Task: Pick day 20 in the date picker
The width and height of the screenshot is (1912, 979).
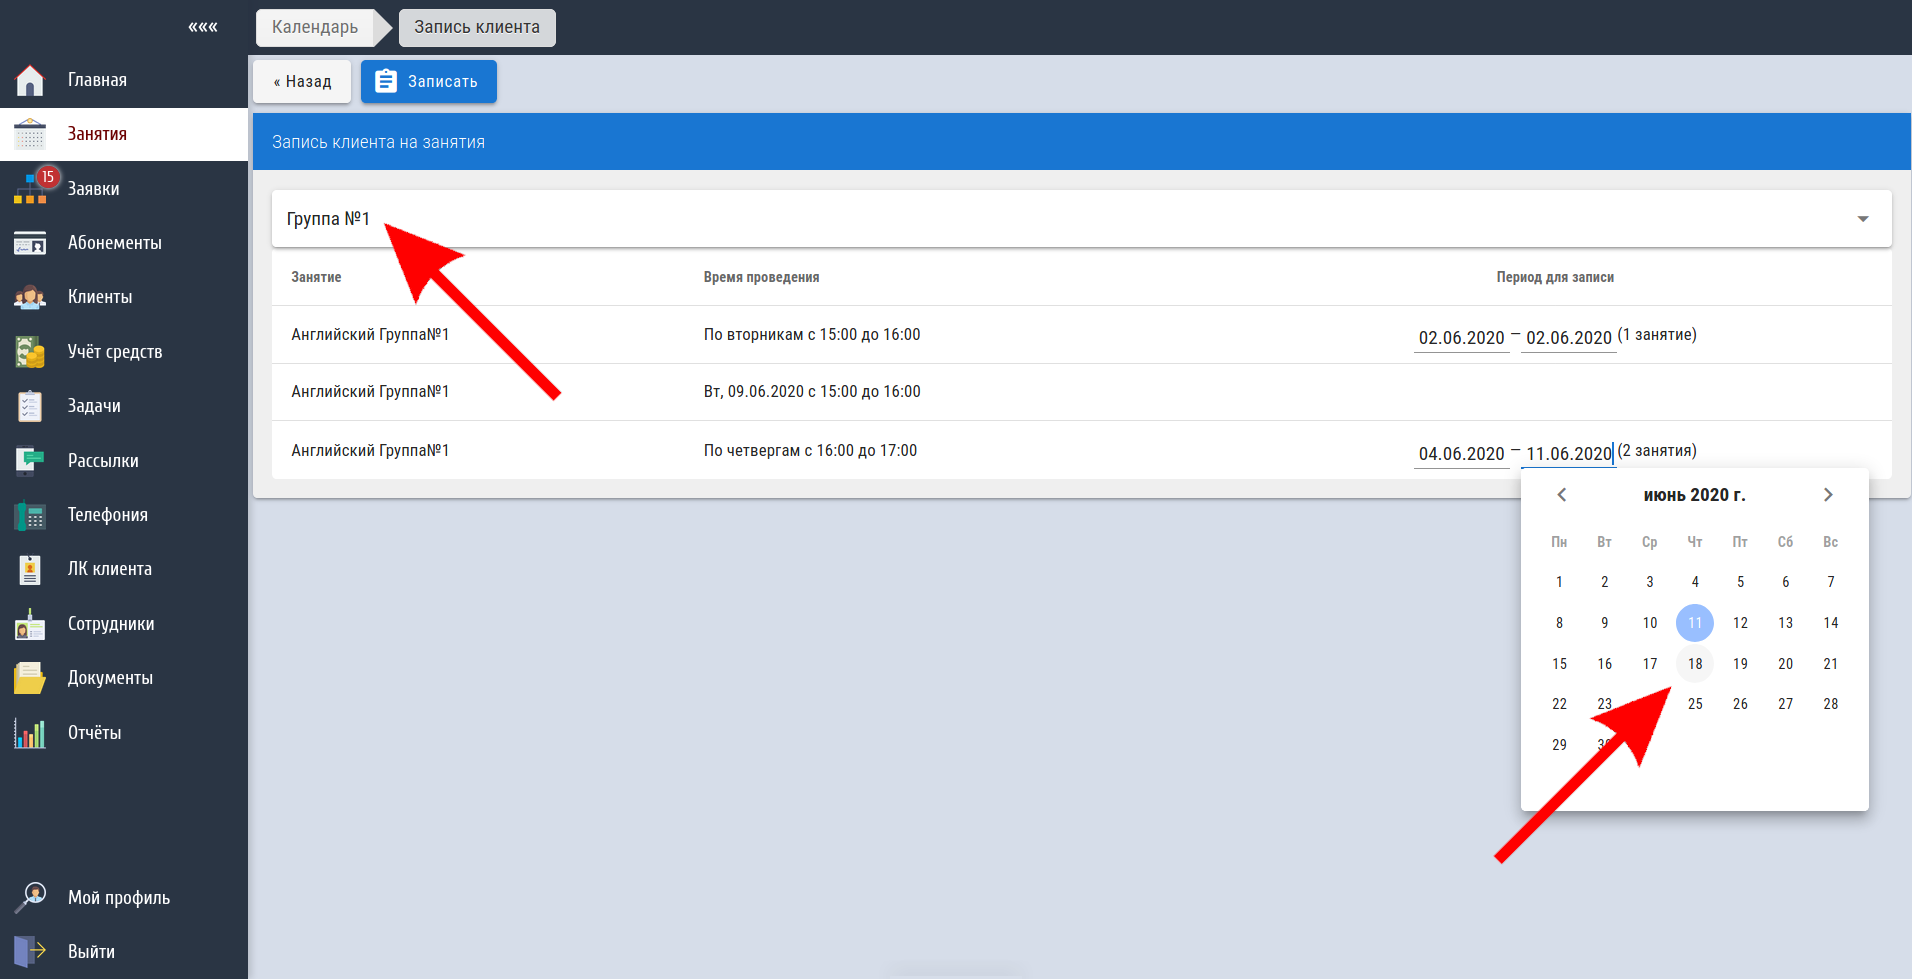Action: point(1786,664)
